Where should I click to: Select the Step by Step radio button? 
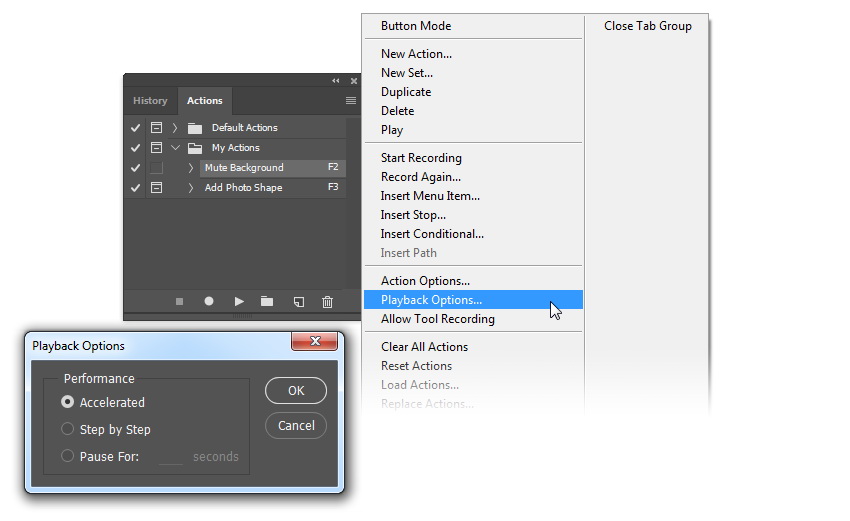point(67,429)
